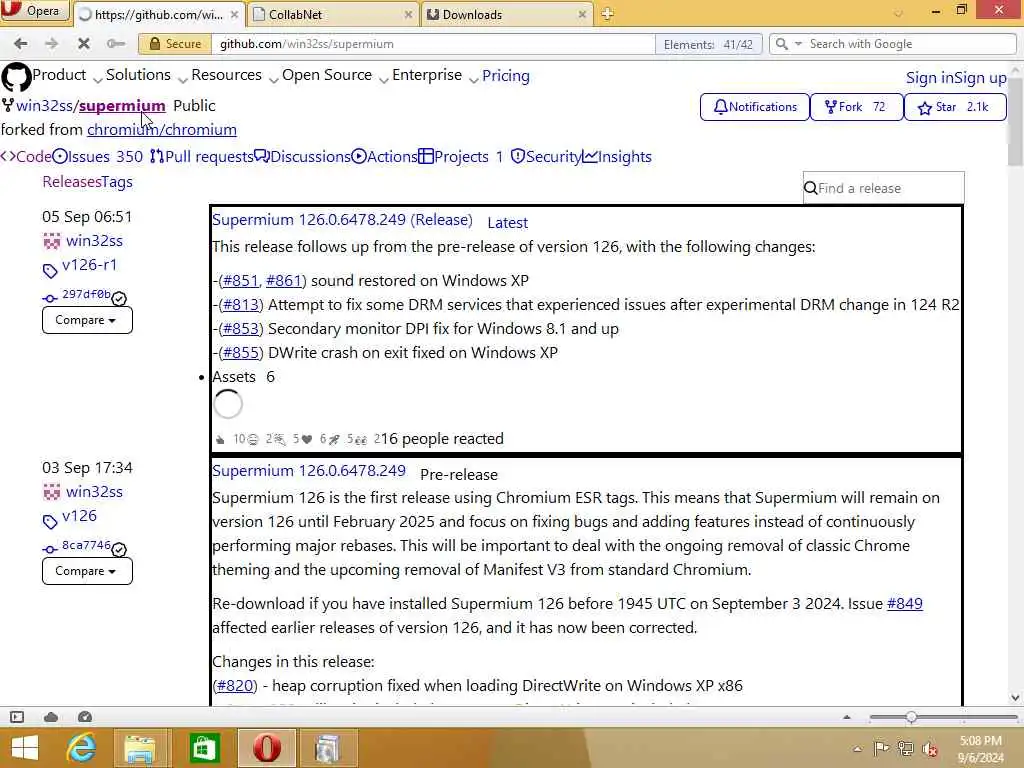
Task: Select the github.com browser tab
Action: pyautogui.click(x=159, y=14)
